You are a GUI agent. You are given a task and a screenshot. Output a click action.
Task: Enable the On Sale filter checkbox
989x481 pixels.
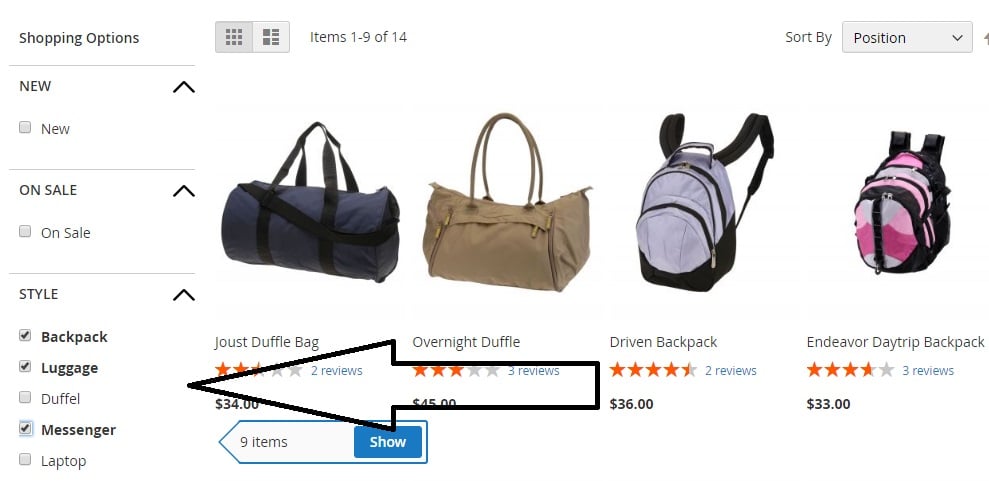point(25,231)
